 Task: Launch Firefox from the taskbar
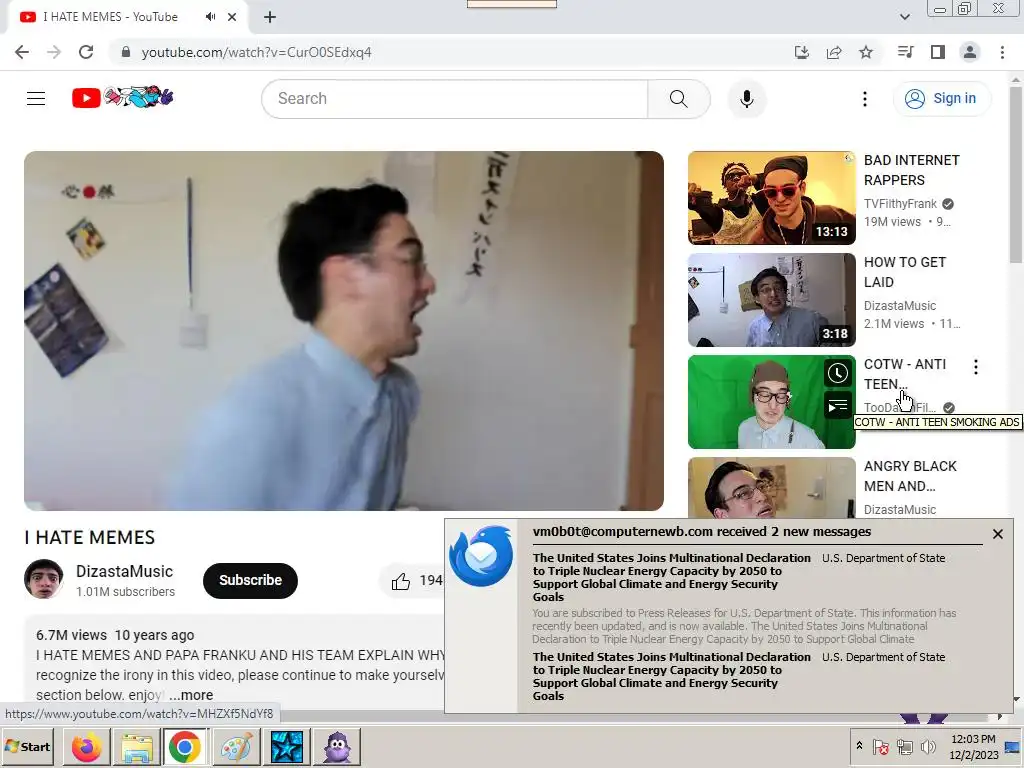click(86, 747)
